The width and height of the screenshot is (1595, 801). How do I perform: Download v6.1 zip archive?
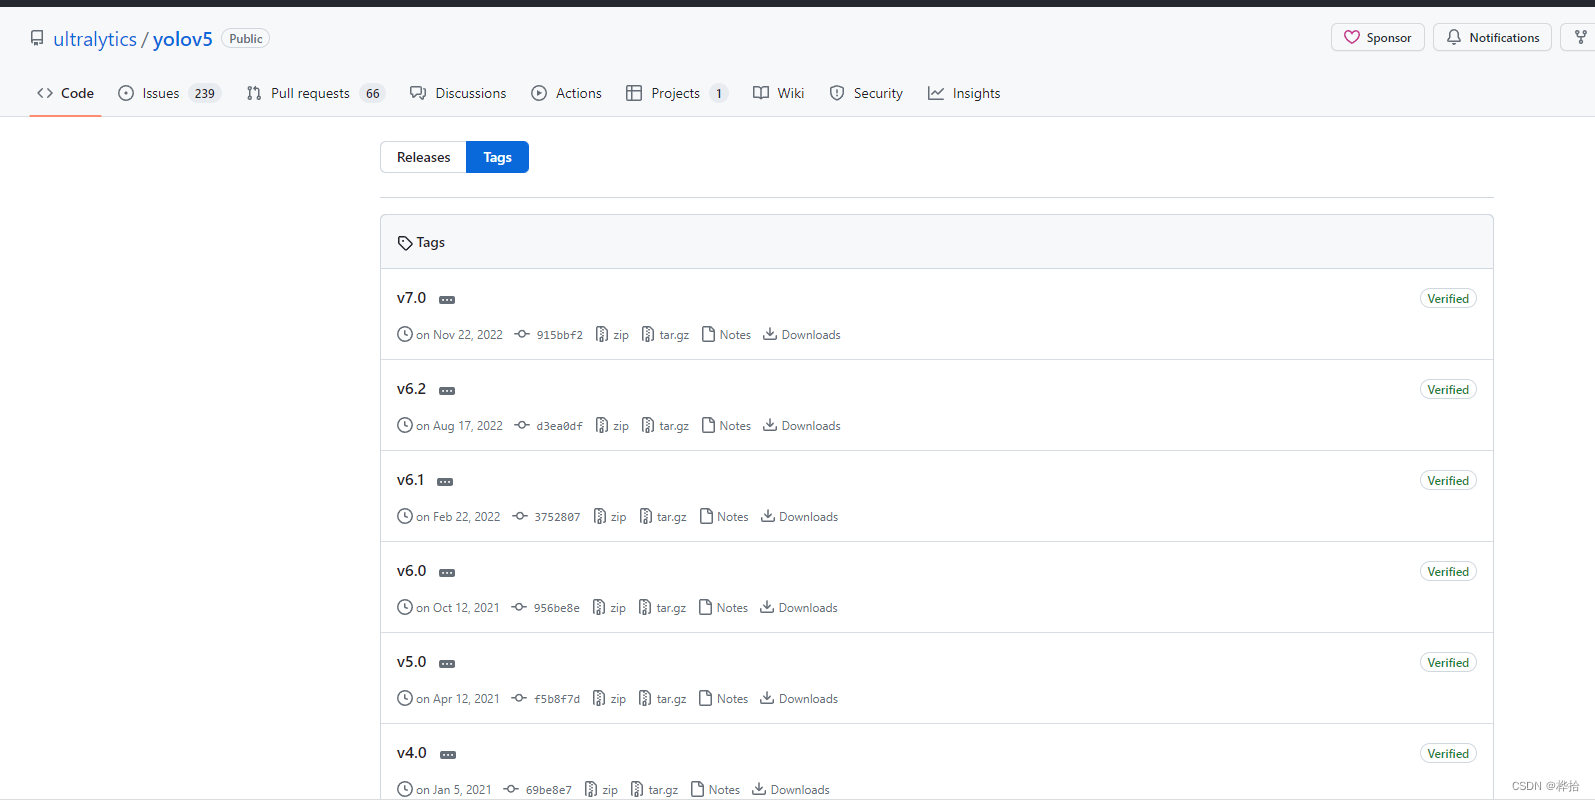coord(610,517)
